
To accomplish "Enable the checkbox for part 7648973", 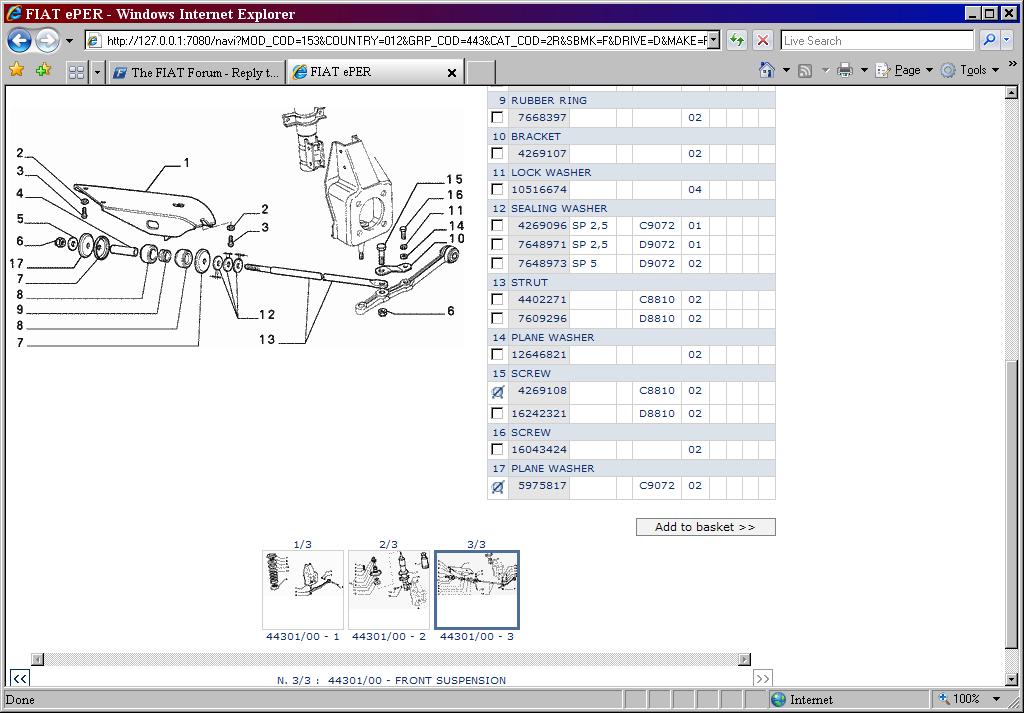I will point(498,263).
